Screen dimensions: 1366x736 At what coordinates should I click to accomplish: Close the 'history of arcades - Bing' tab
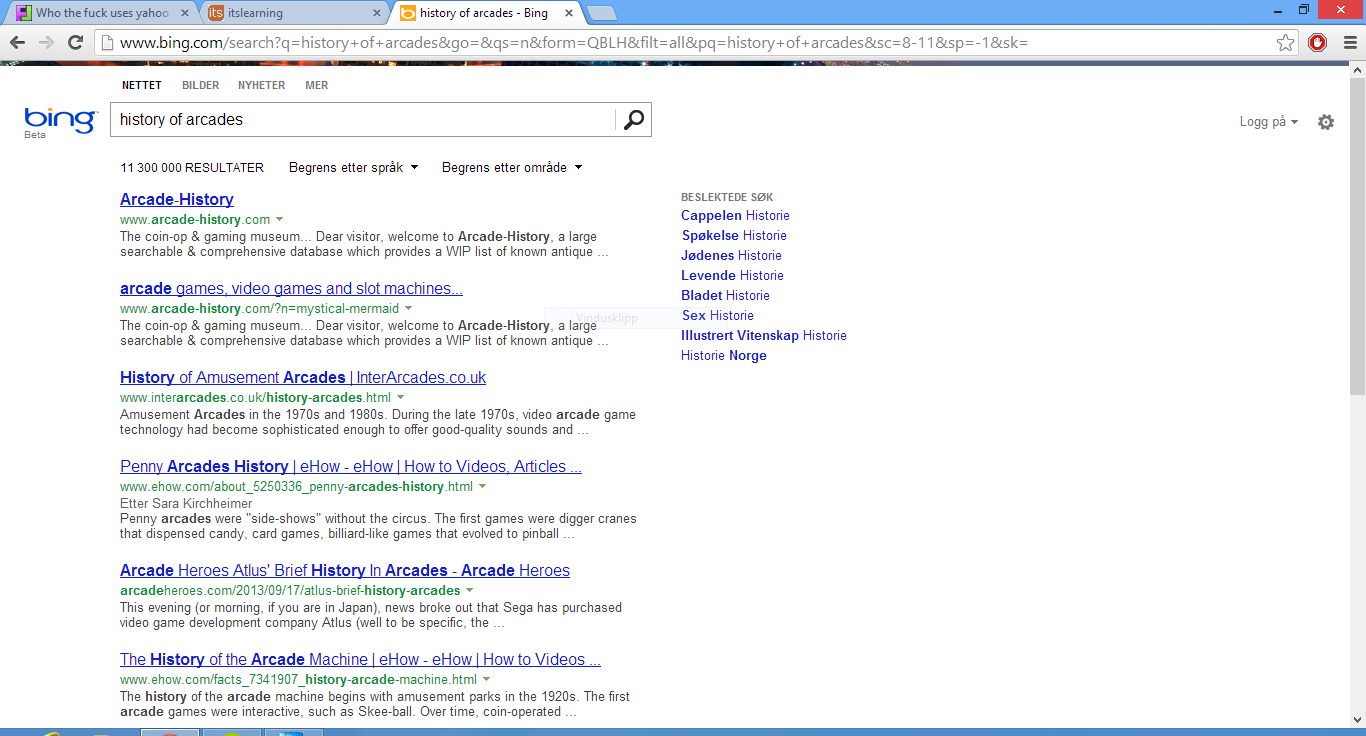pos(568,13)
